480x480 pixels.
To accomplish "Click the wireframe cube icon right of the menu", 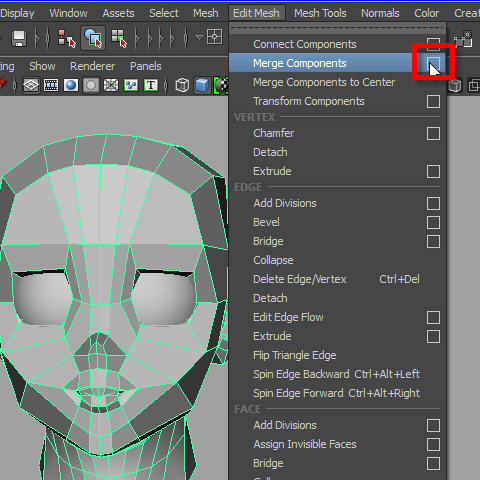I will pos(455,86).
